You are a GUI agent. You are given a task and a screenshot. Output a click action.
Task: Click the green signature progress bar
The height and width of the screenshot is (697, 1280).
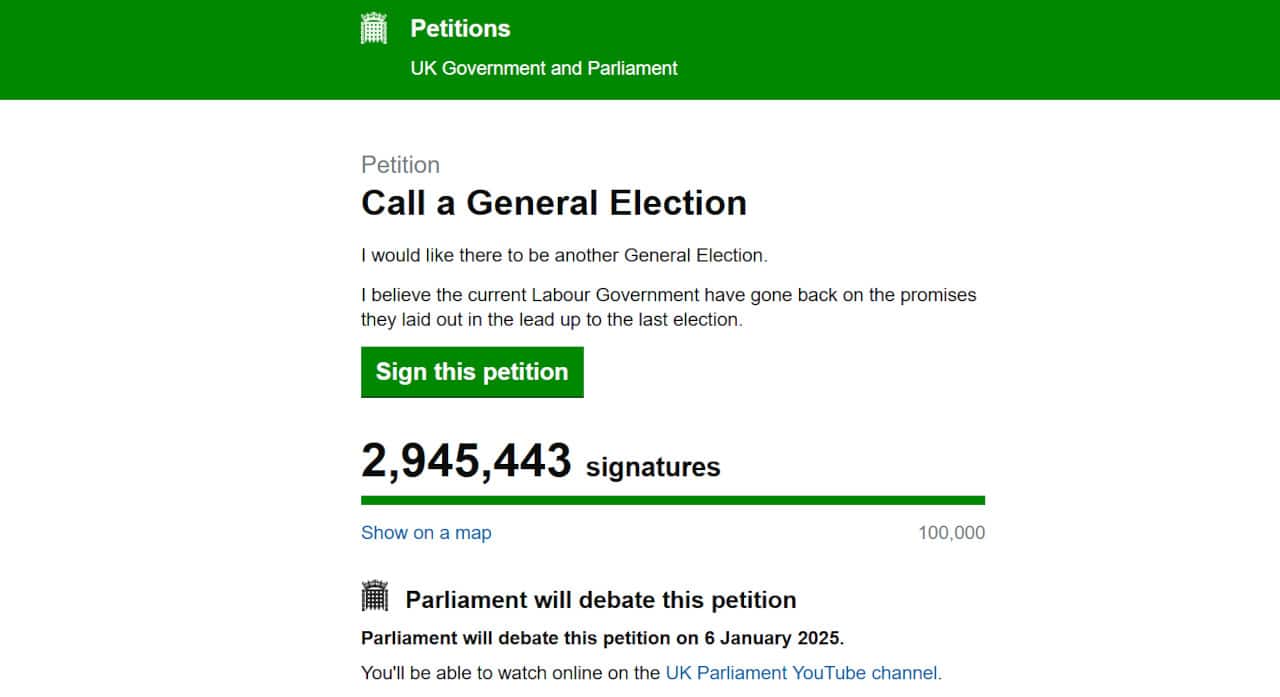[672, 500]
